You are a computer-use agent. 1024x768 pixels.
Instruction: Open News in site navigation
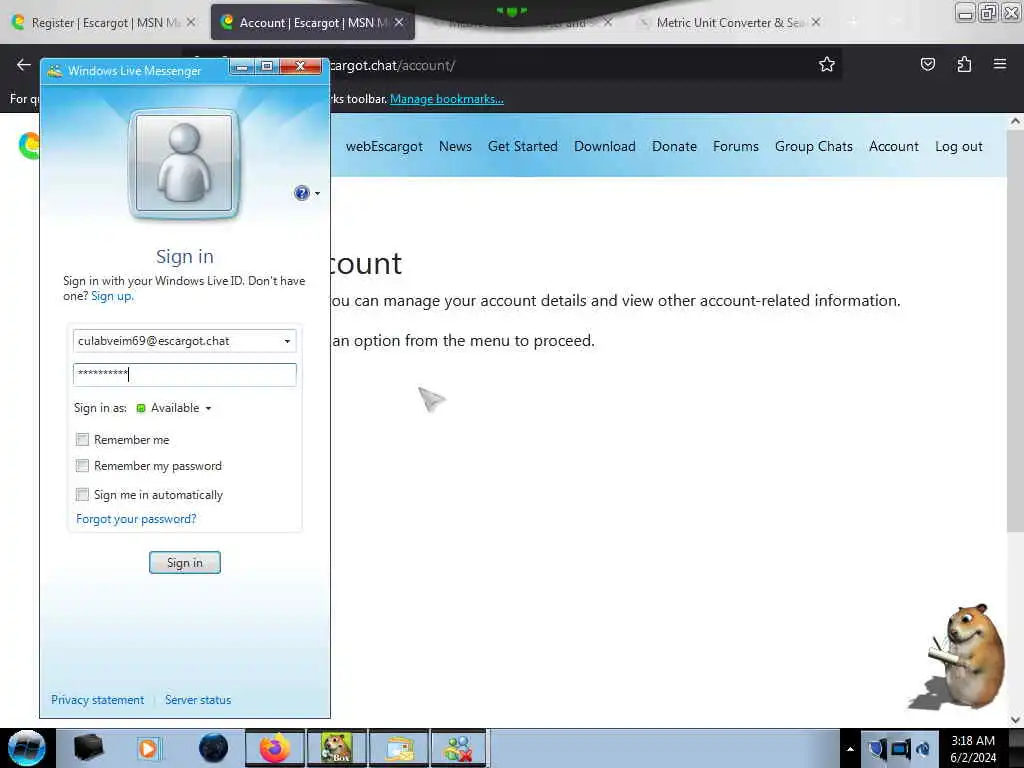[x=455, y=146]
